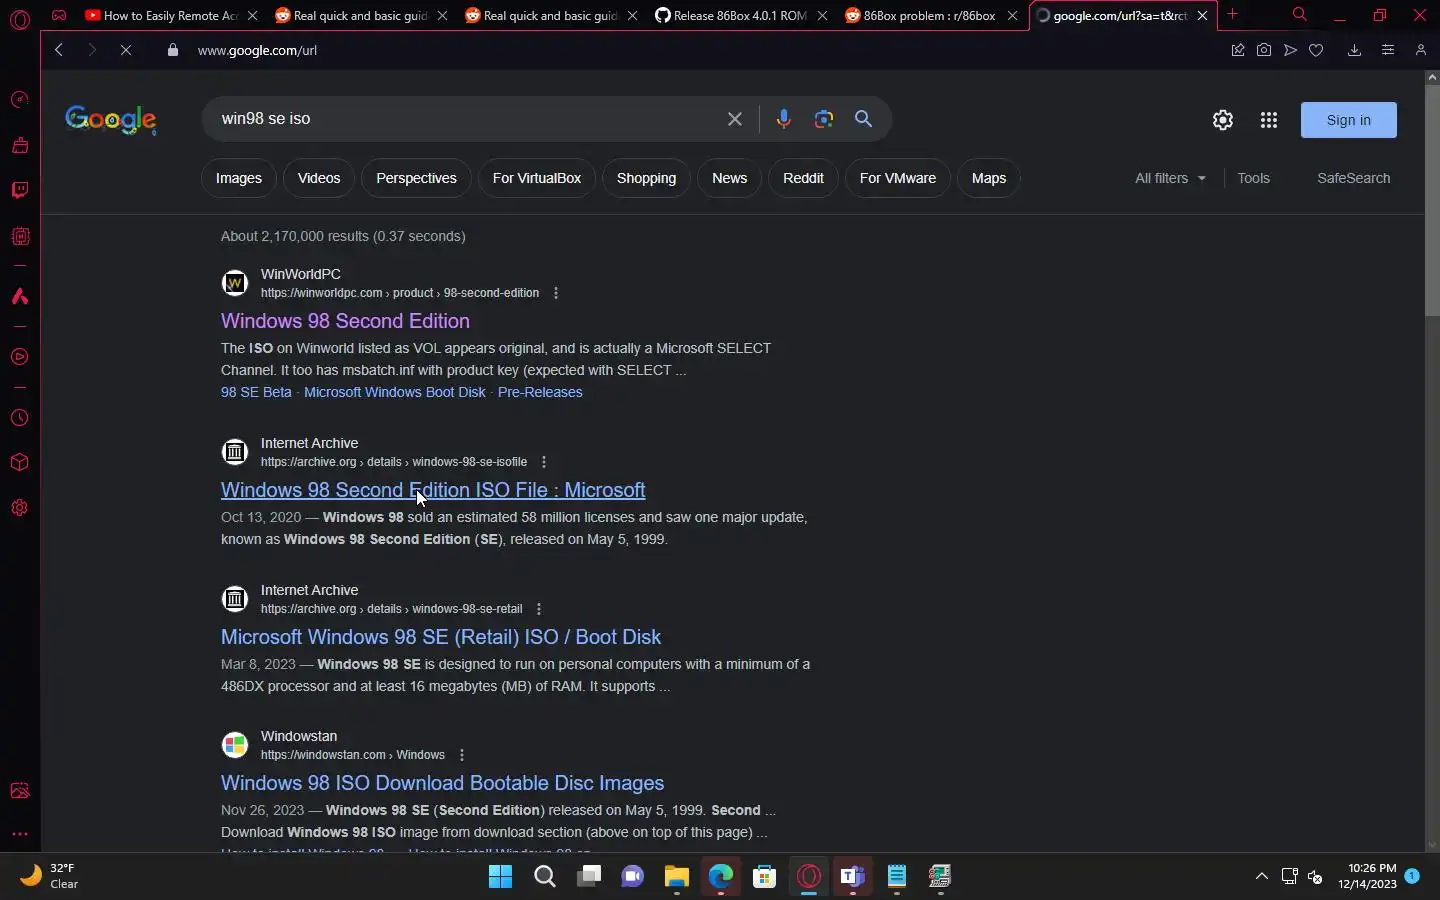
Task: Open Player panel in sidebar
Action: coord(19,357)
